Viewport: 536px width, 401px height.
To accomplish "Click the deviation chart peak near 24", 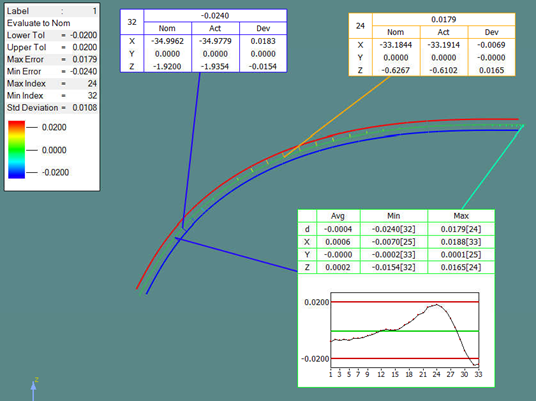I will tap(437, 305).
